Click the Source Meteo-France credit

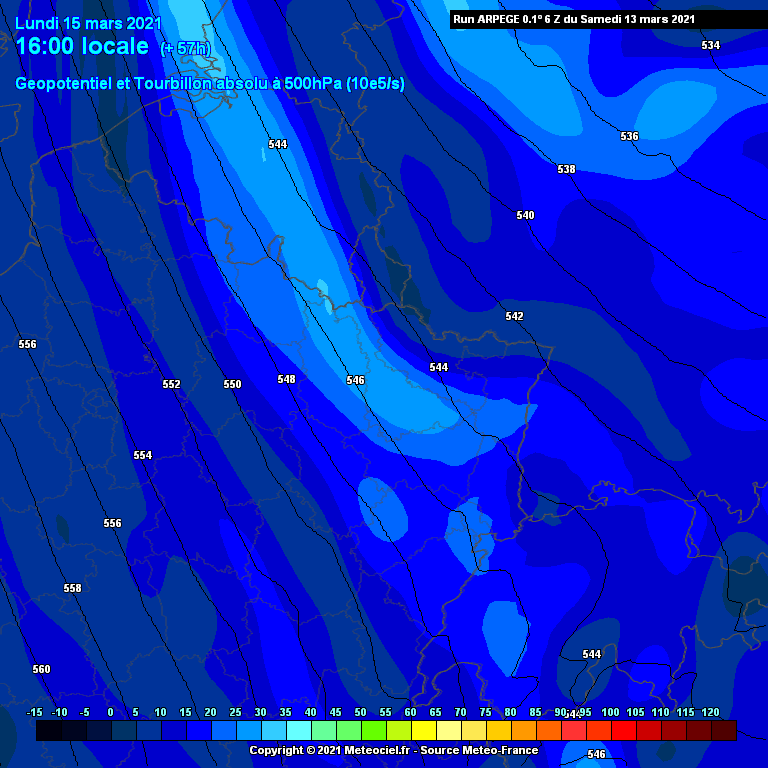point(485,750)
